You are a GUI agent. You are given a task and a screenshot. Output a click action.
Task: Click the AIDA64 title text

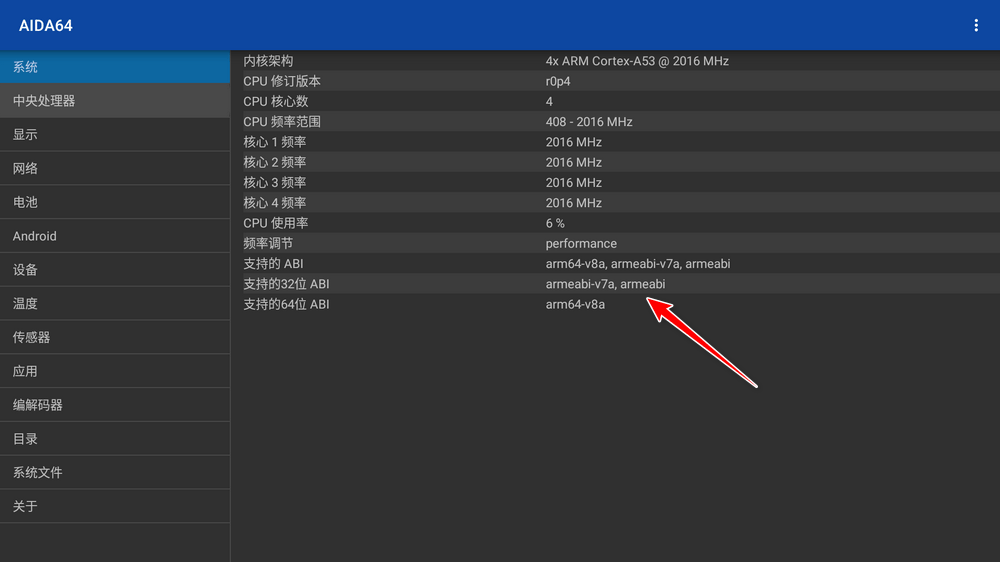tap(46, 25)
